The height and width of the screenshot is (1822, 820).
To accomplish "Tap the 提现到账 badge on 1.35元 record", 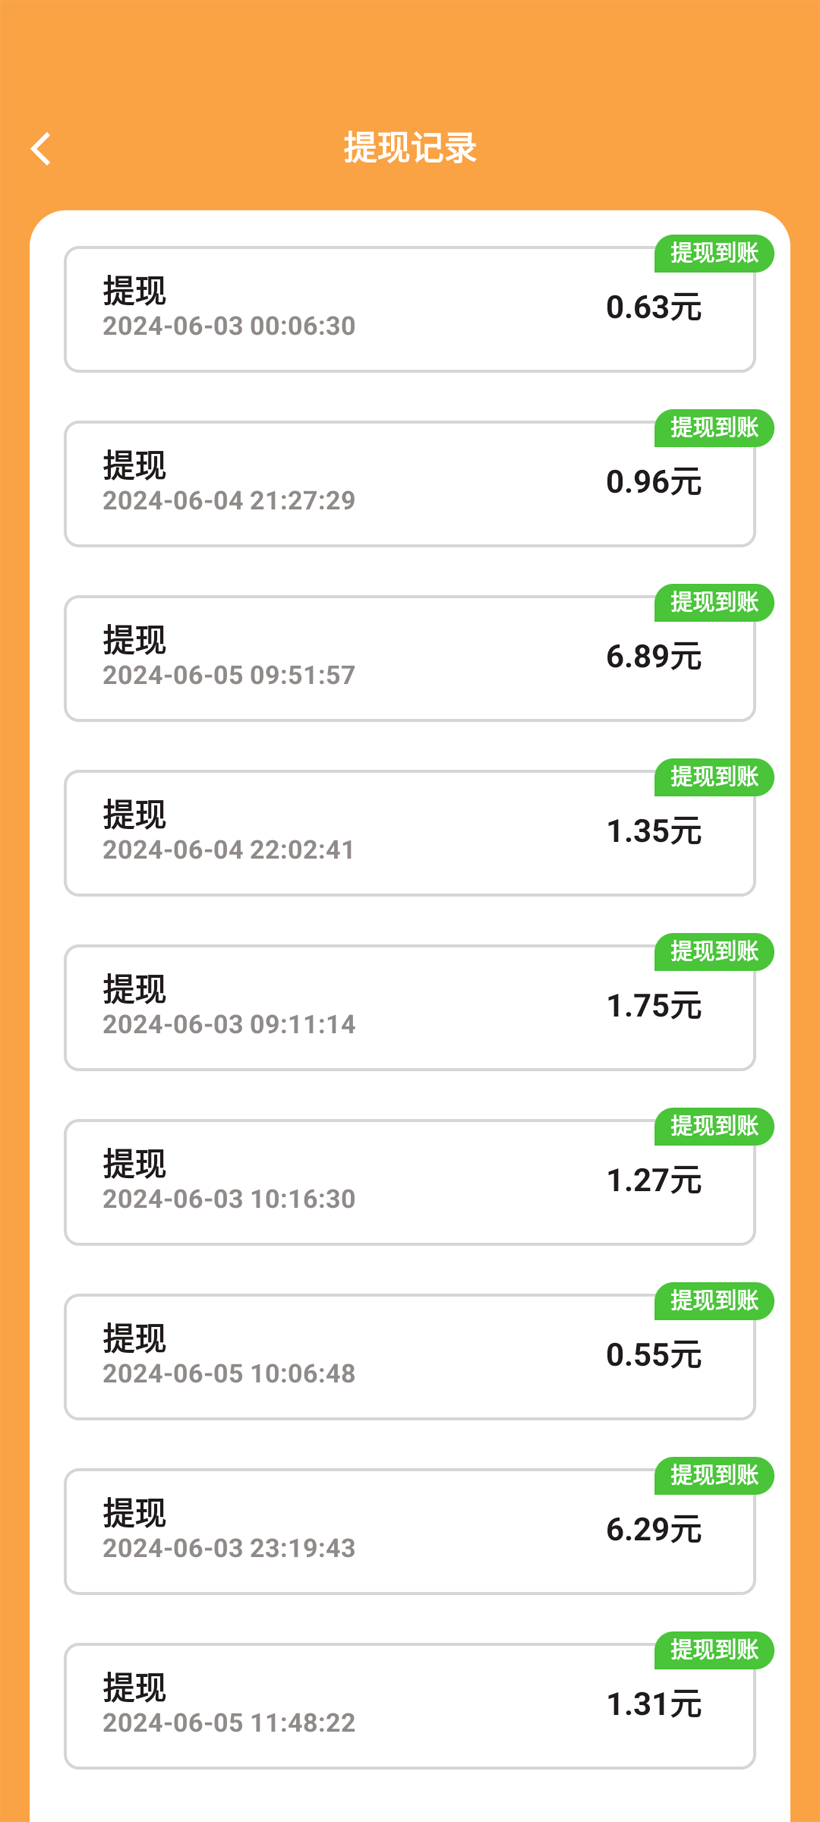I will (714, 777).
